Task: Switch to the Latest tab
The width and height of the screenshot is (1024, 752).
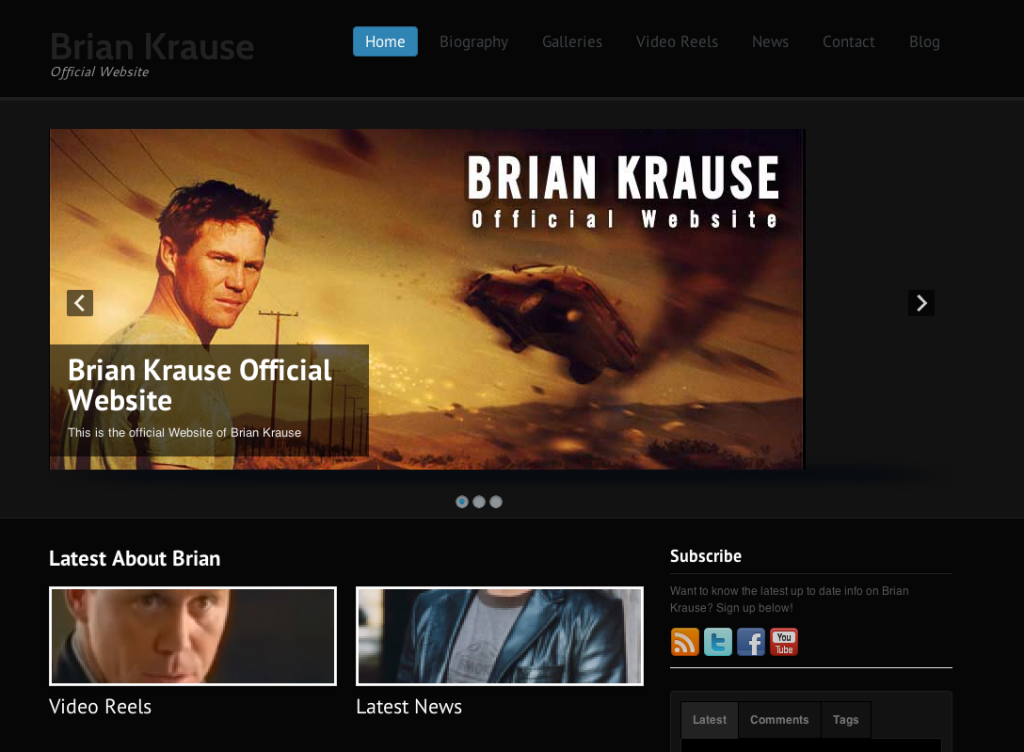Action: click(x=709, y=719)
